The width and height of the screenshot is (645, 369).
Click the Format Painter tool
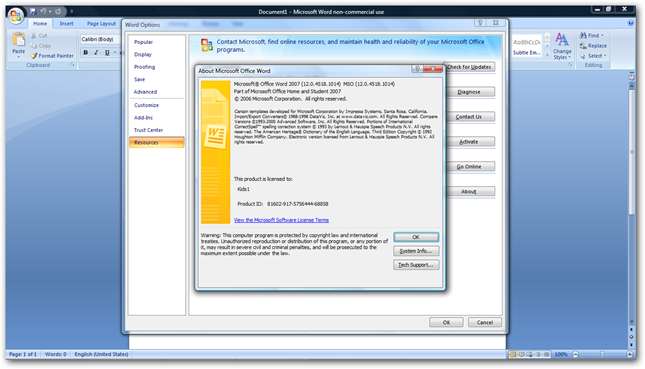(52, 56)
